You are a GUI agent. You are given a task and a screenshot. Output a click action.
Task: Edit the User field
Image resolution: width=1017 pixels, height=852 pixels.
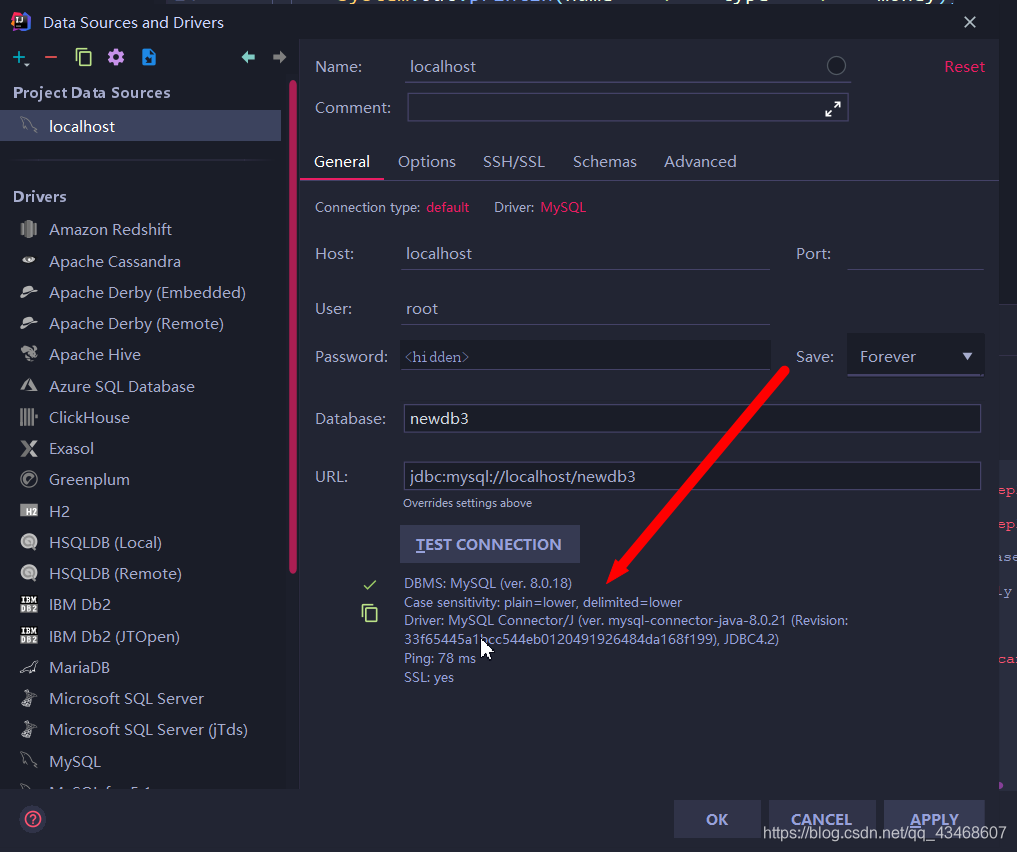[585, 309]
